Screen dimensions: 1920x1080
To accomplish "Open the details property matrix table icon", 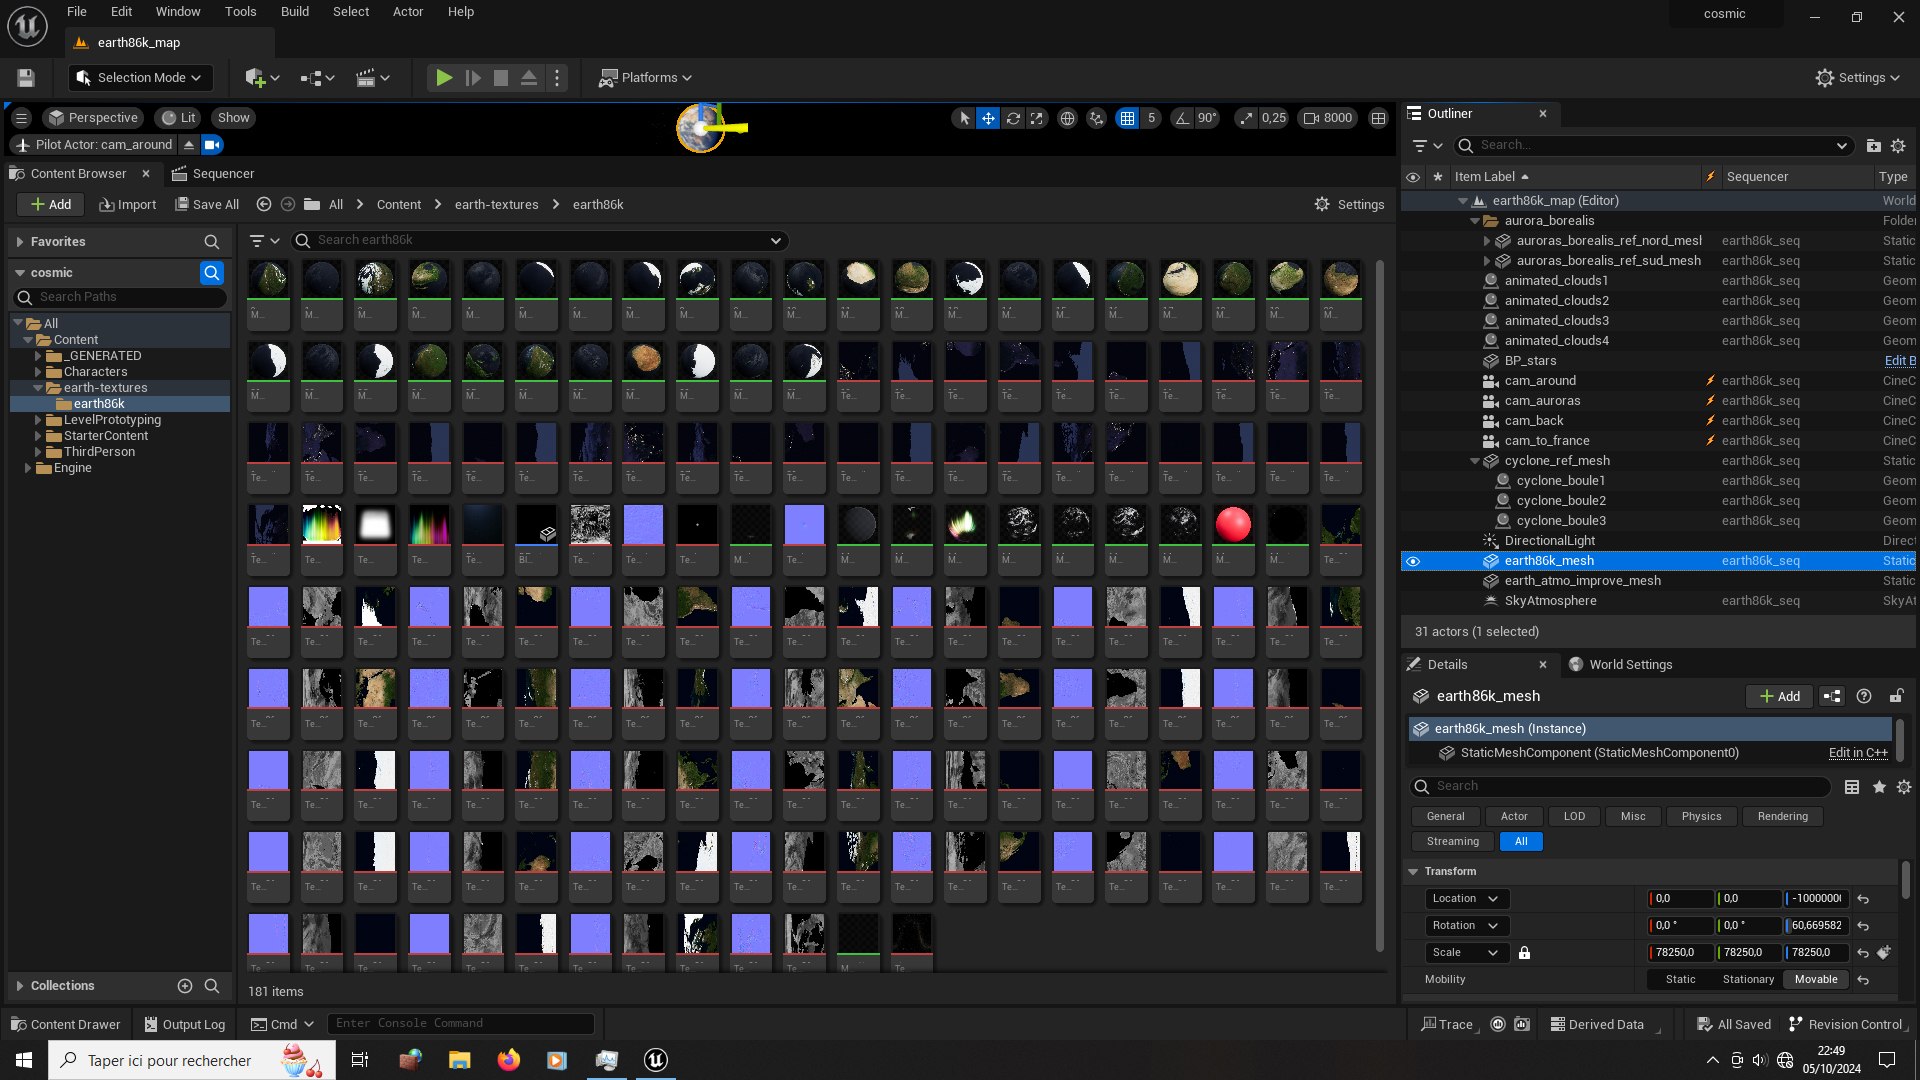I will (x=1852, y=787).
